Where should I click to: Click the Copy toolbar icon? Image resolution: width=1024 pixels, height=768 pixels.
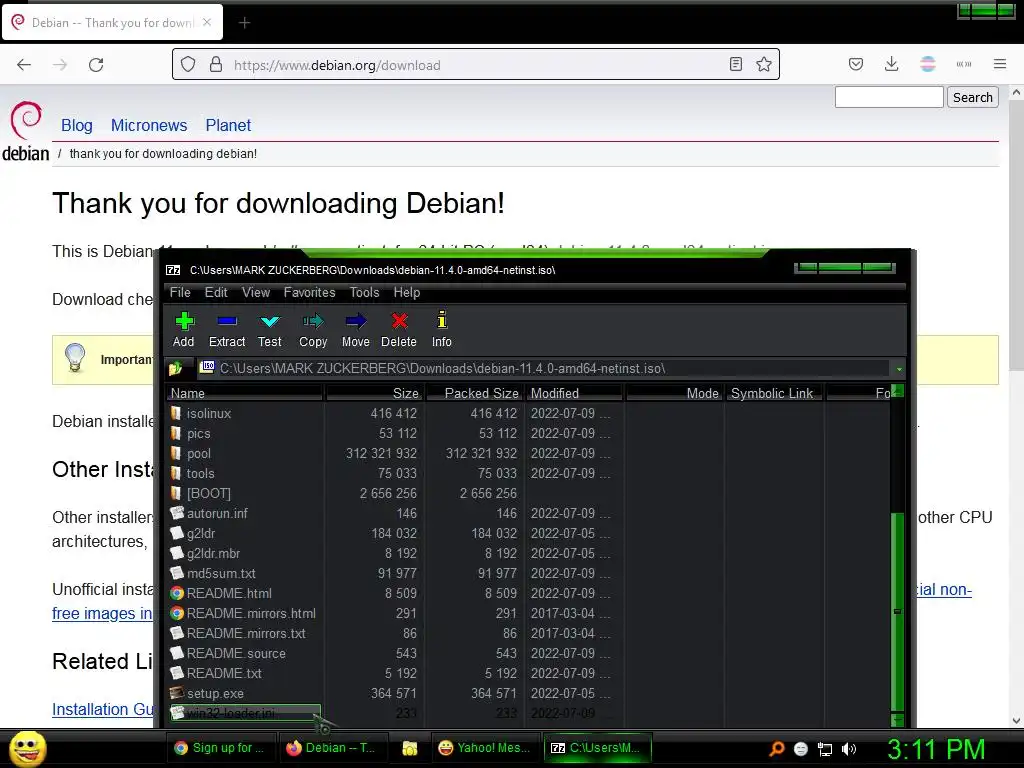coord(313,330)
